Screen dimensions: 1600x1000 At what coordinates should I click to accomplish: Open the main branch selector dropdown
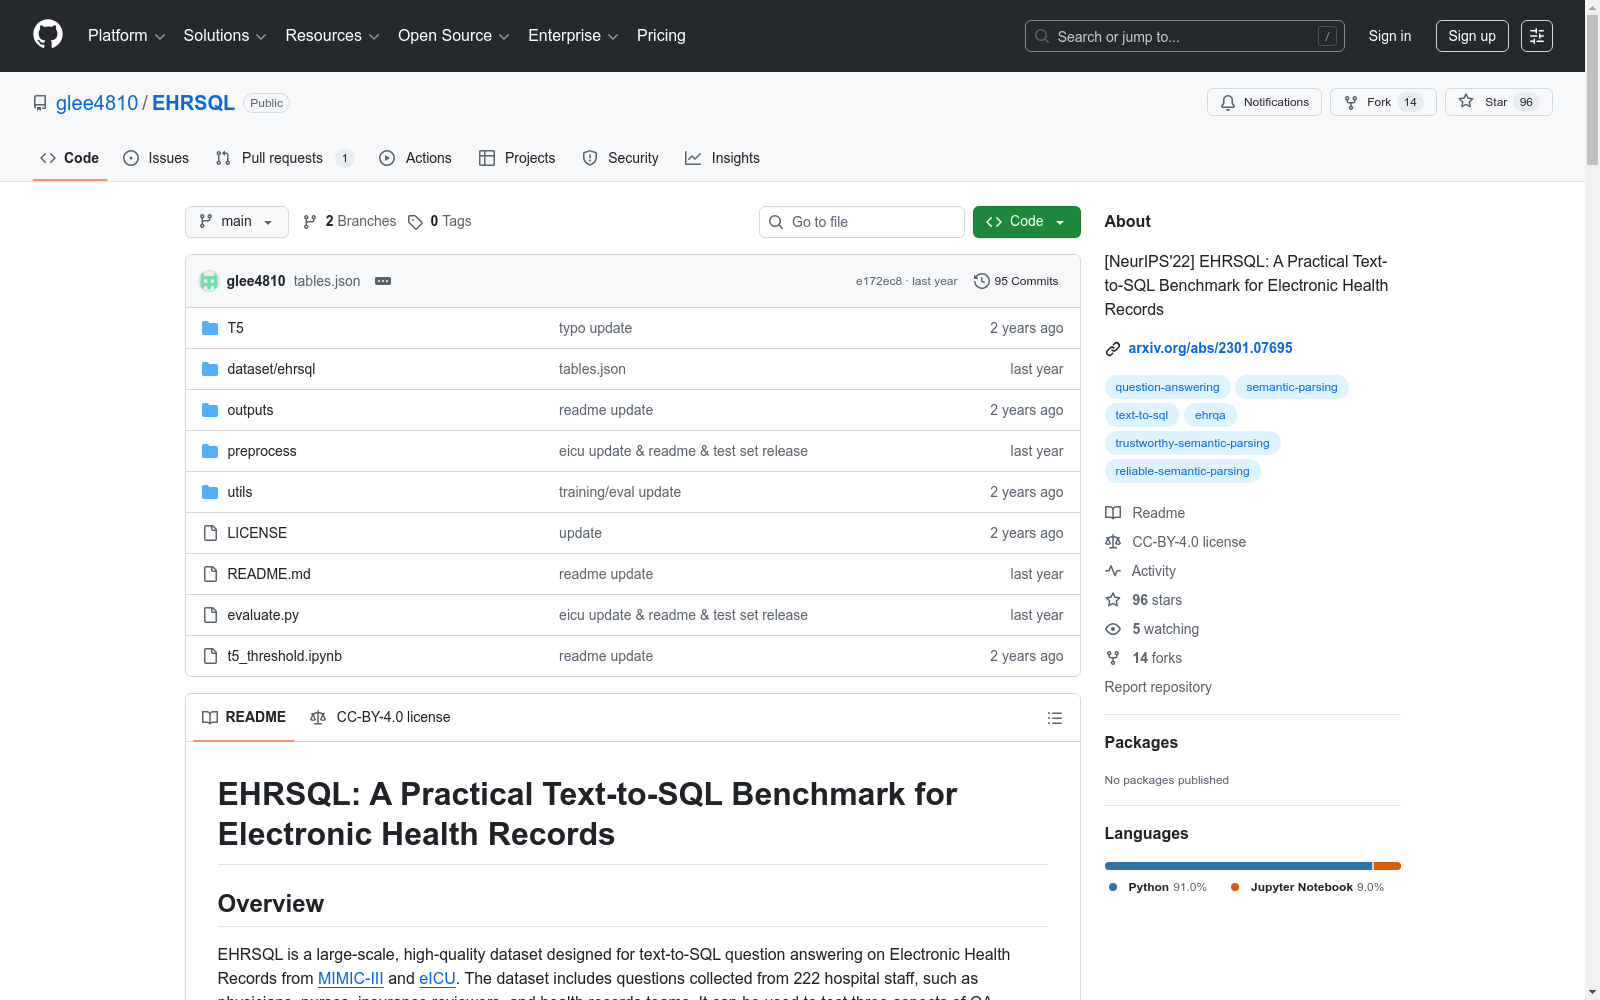[237, 222]
